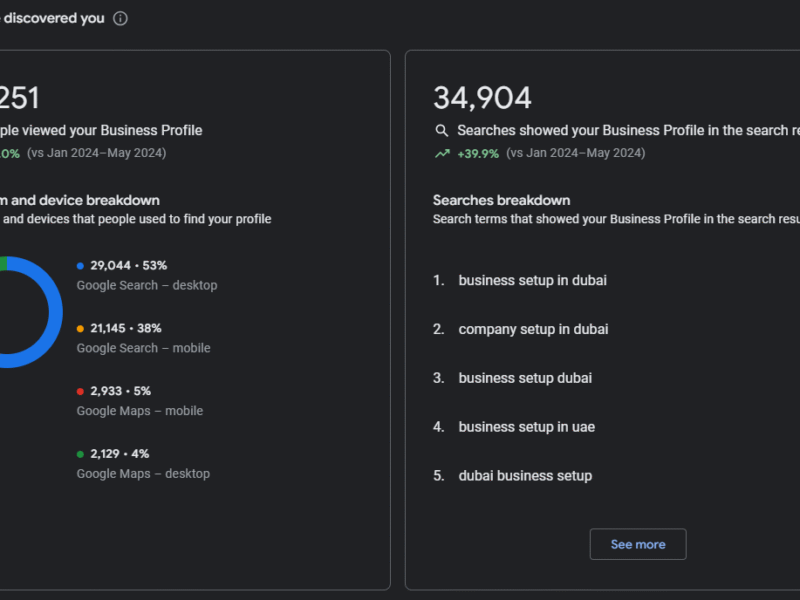Click the blue dot for Google Search desktop

(x=80, y=266)
